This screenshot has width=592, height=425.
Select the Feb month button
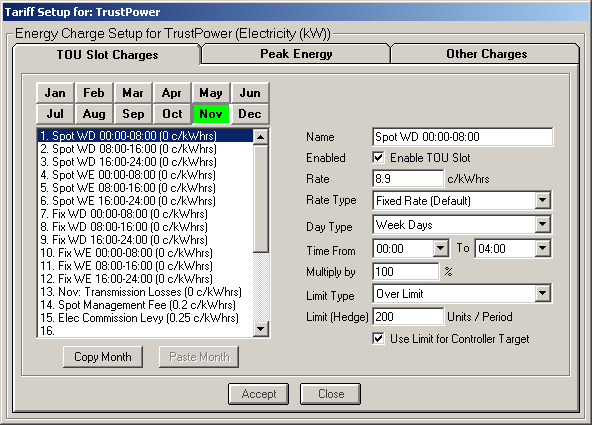(94, 93)
